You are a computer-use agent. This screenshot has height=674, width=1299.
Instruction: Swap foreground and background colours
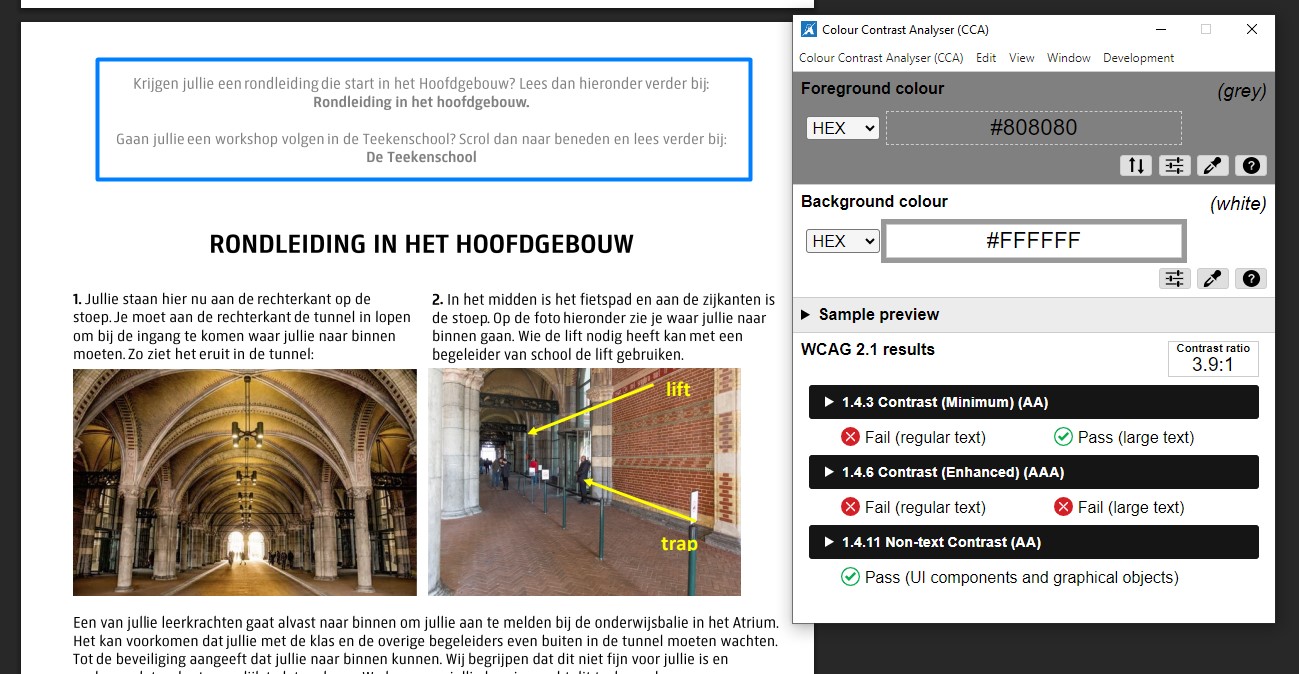click(x=1136, y=166)
